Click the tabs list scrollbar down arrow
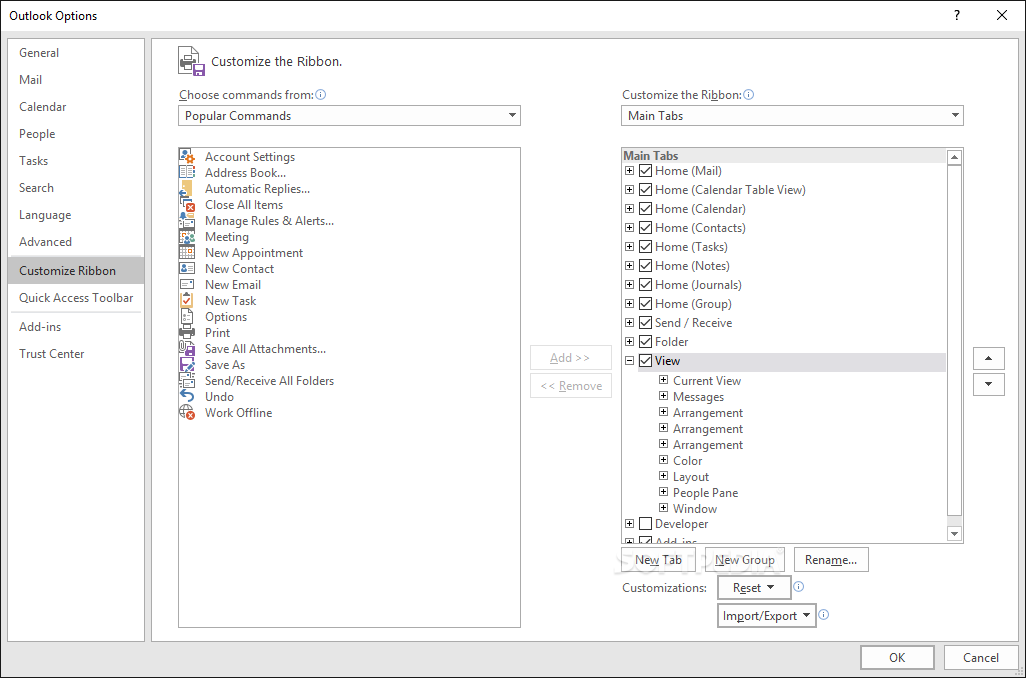Viewport: 1026px width, 678px height. click(x=955, y=534)
